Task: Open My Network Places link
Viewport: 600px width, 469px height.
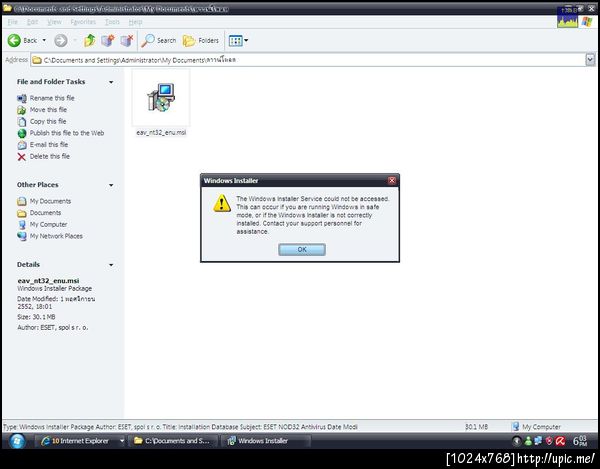Action: pyautogui.click(x=56, y=236)
